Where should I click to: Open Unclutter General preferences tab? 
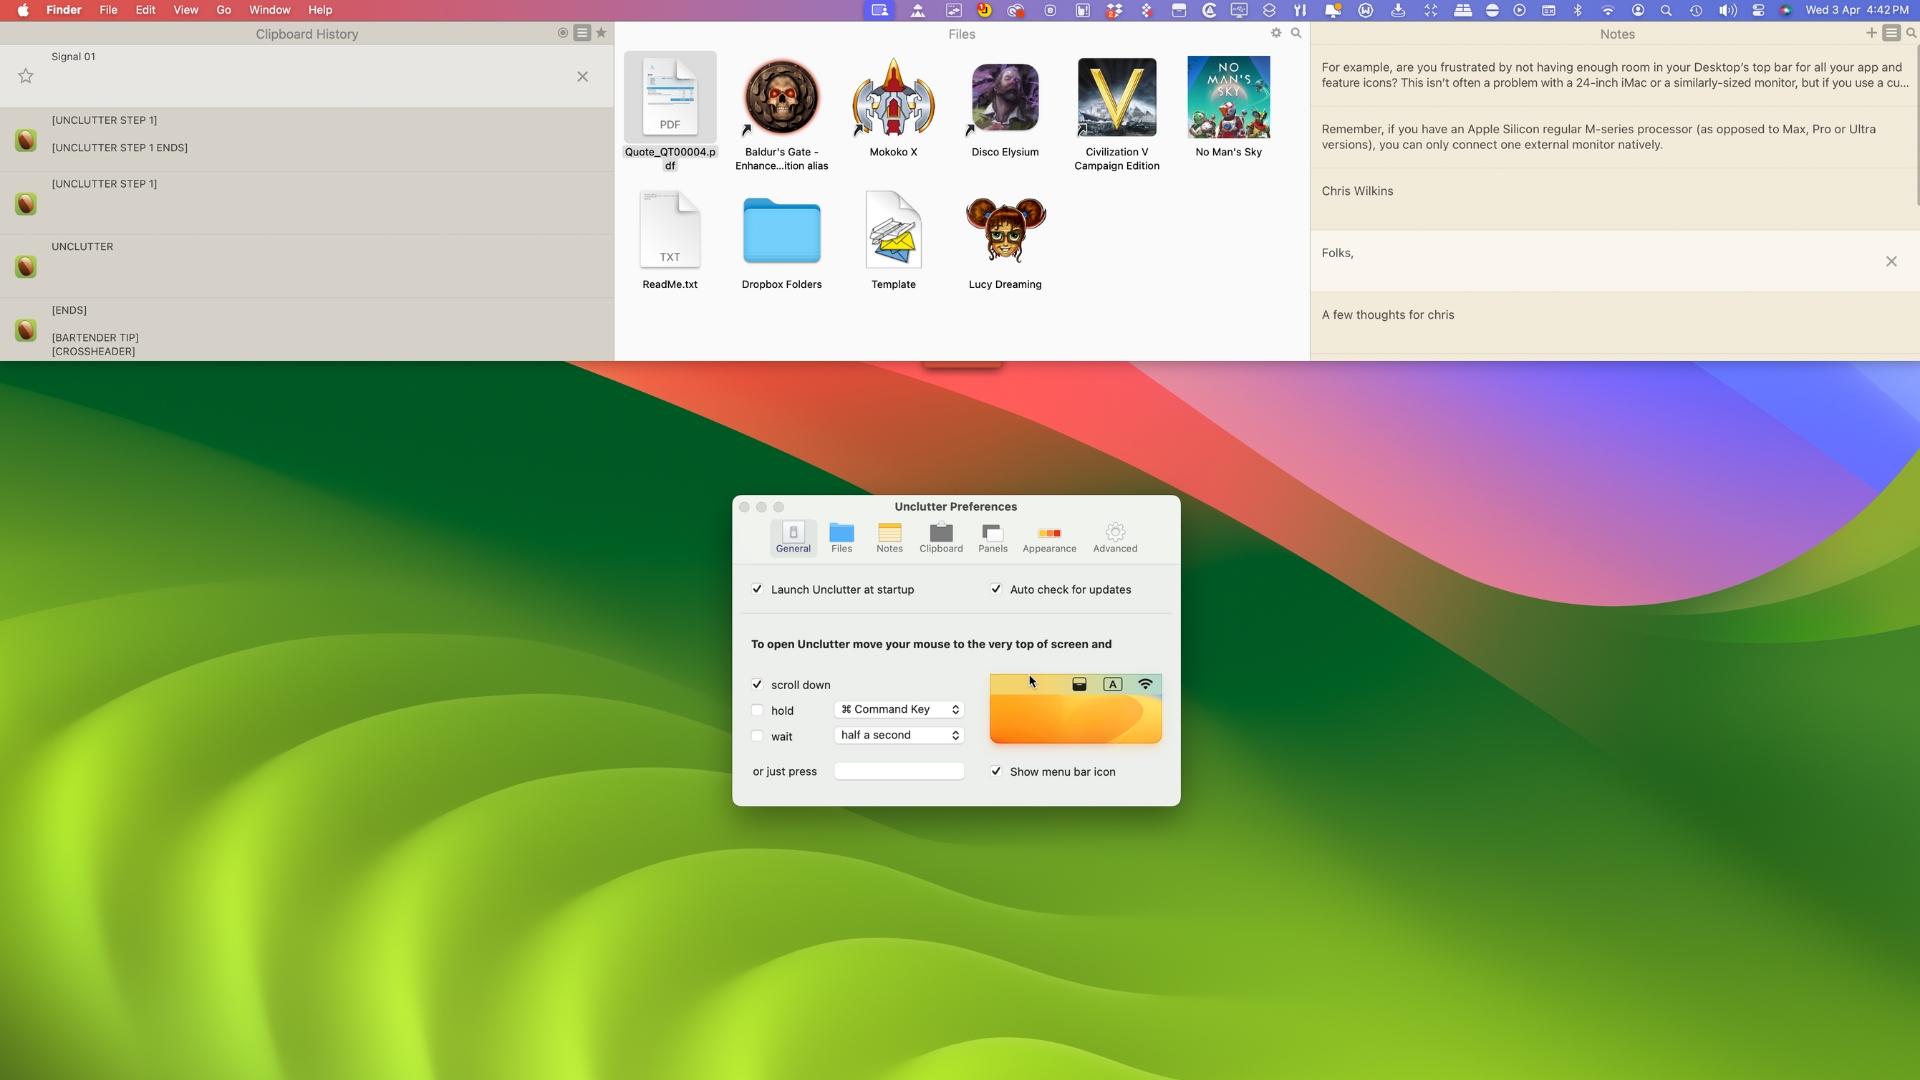pos(793,537)
